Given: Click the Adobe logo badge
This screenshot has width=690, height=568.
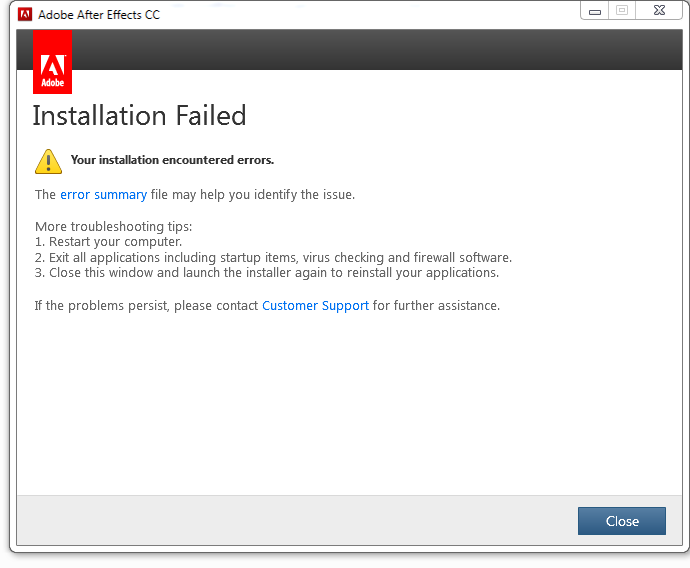Looking at the screenshot, I should (52, 62).
